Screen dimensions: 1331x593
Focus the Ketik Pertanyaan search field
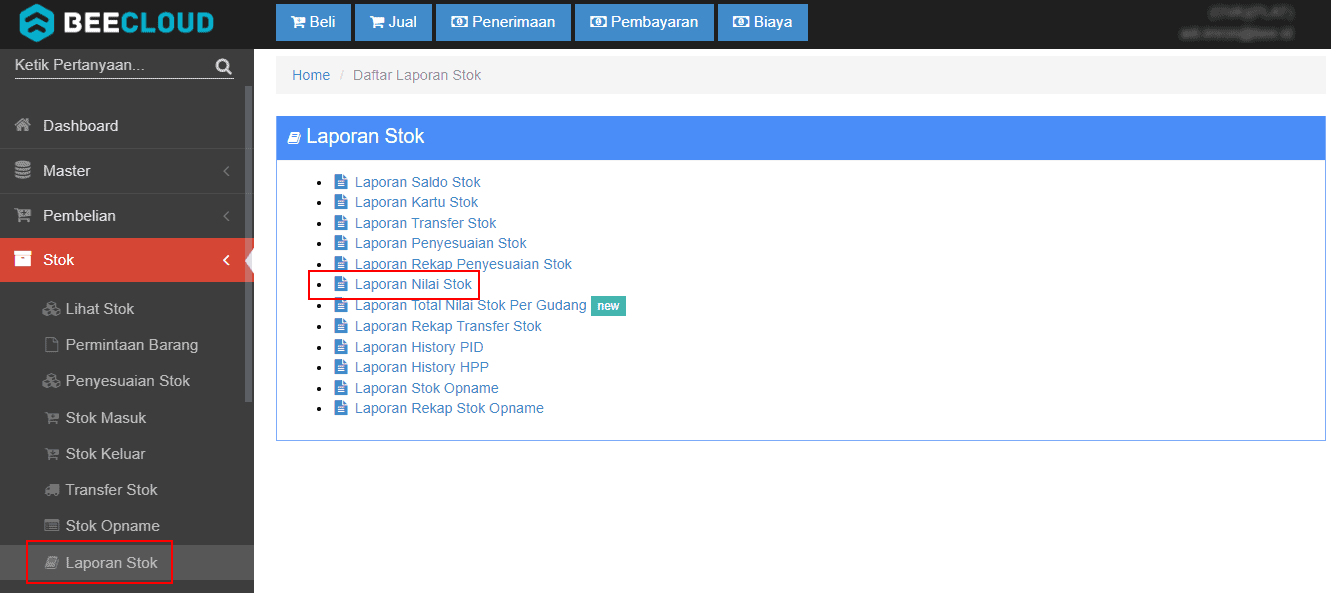pos(110,66)
